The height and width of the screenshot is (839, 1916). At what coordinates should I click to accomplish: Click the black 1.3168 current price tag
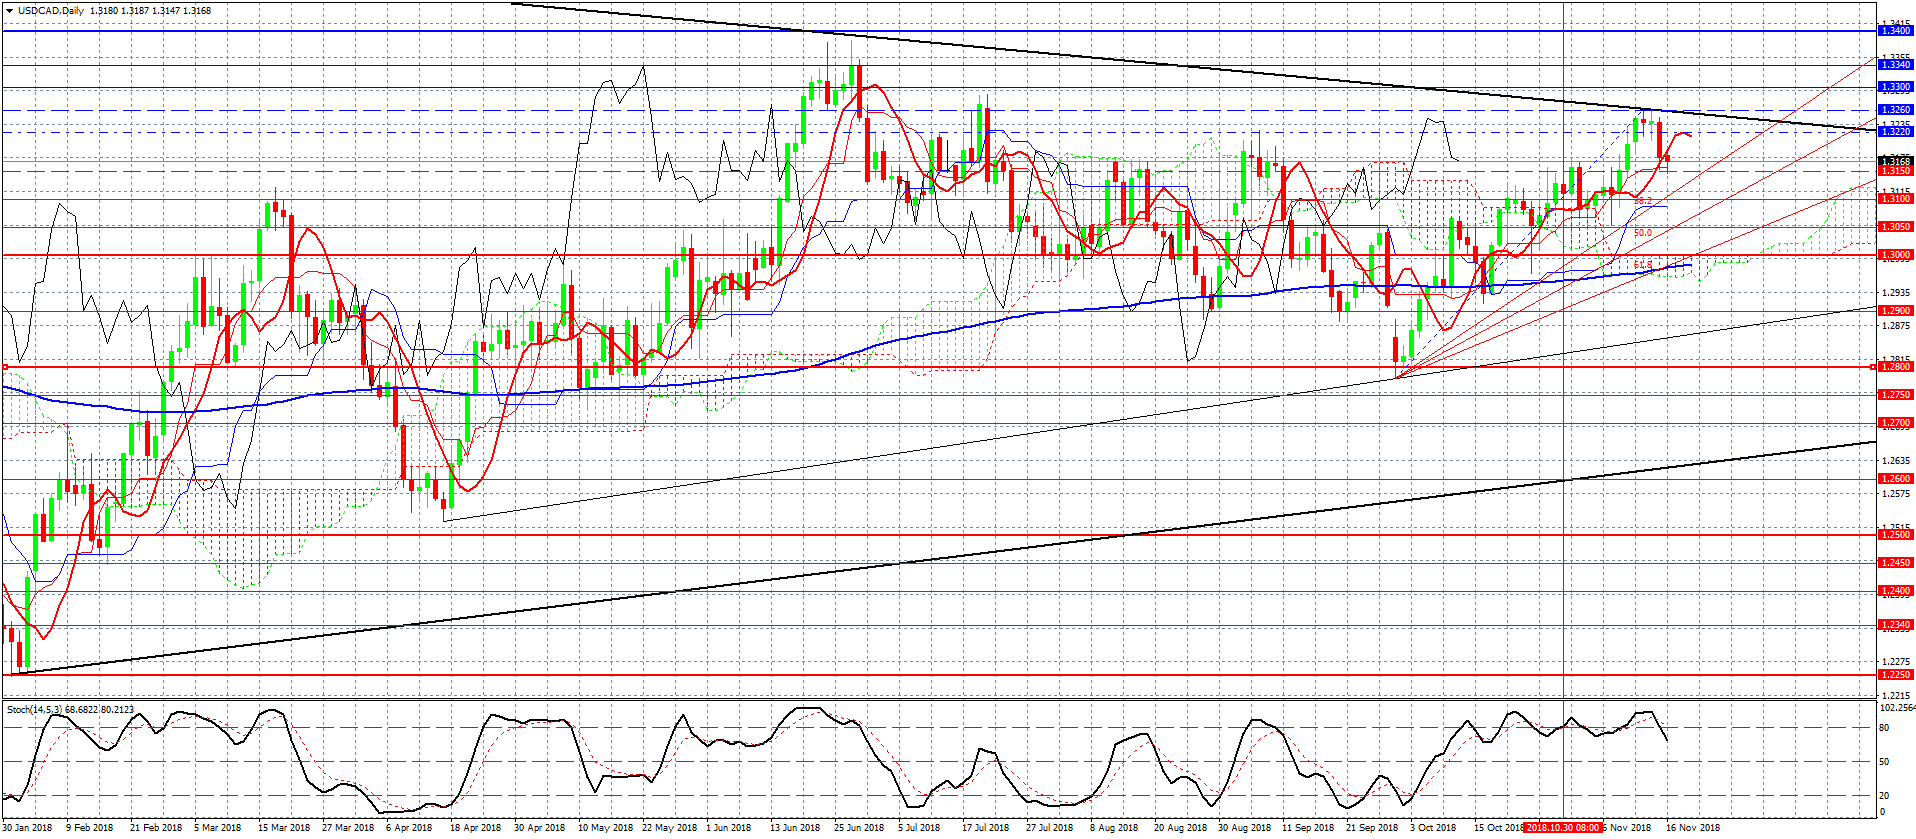point(1895,161)
